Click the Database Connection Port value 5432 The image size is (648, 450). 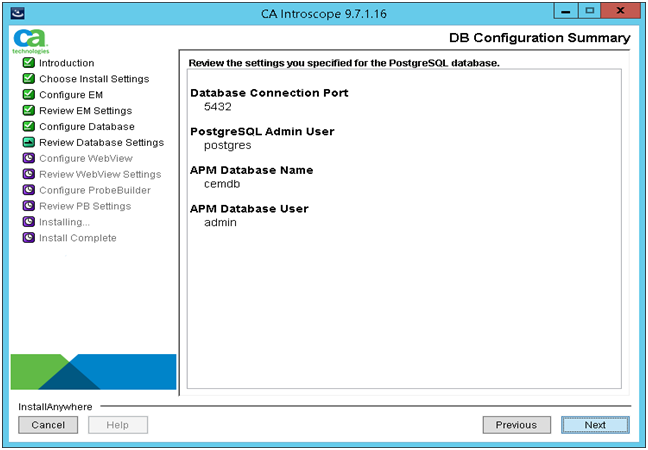point(217,106)
